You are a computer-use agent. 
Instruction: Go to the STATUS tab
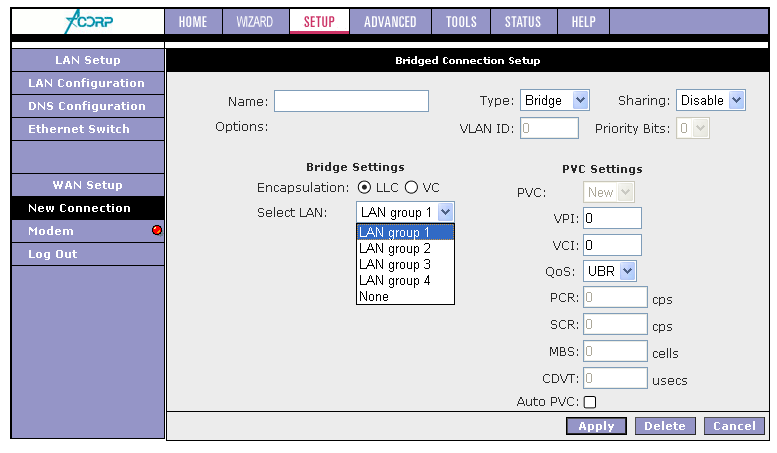[x=522, y=22]
